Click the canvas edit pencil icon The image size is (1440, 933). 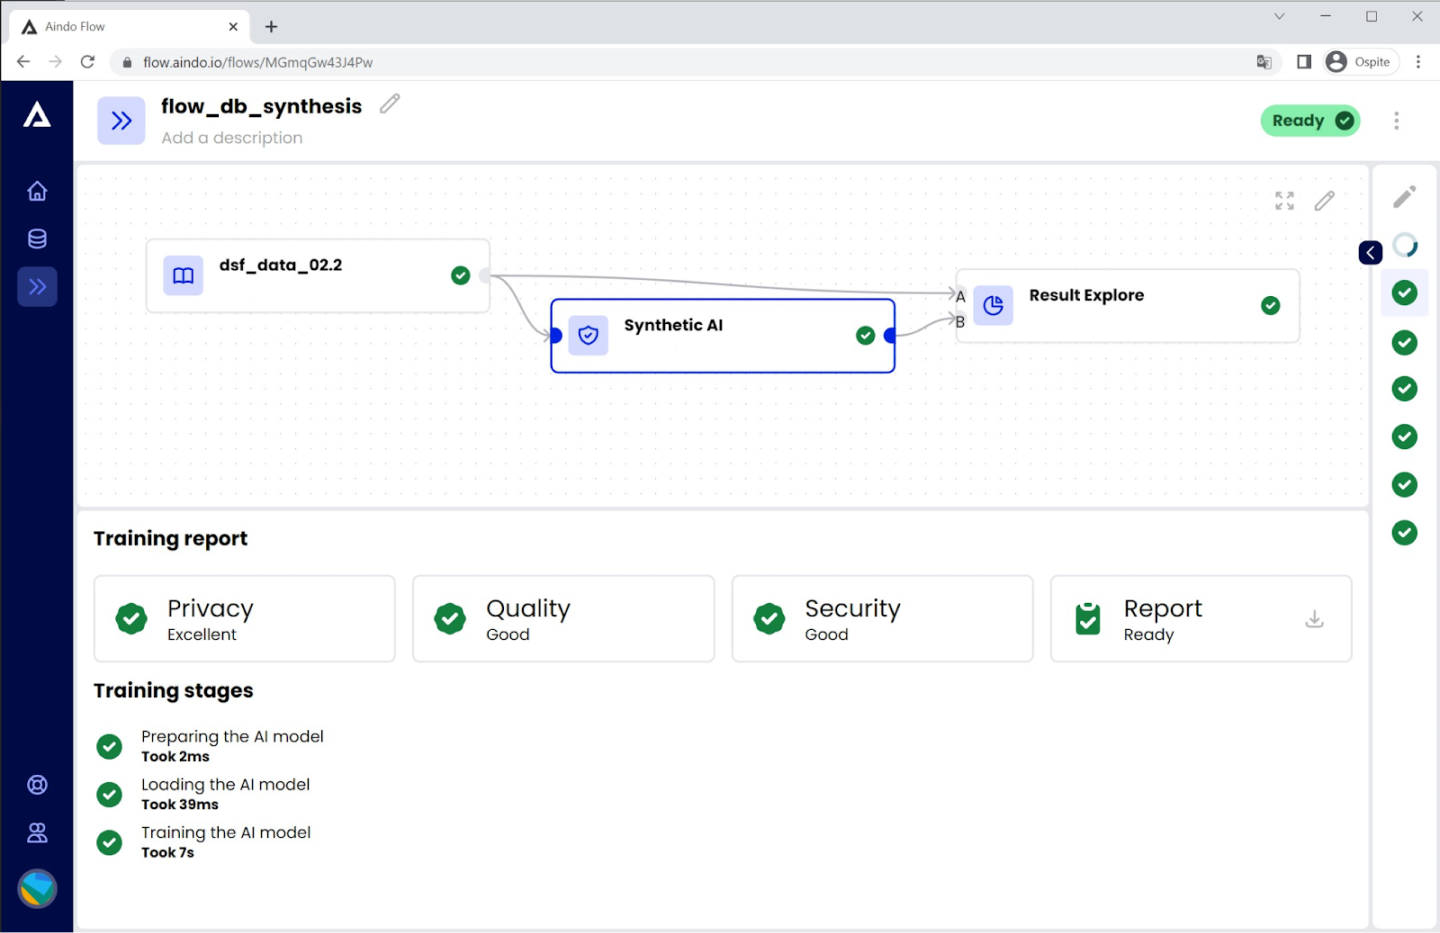click(x=1324, y=201)
